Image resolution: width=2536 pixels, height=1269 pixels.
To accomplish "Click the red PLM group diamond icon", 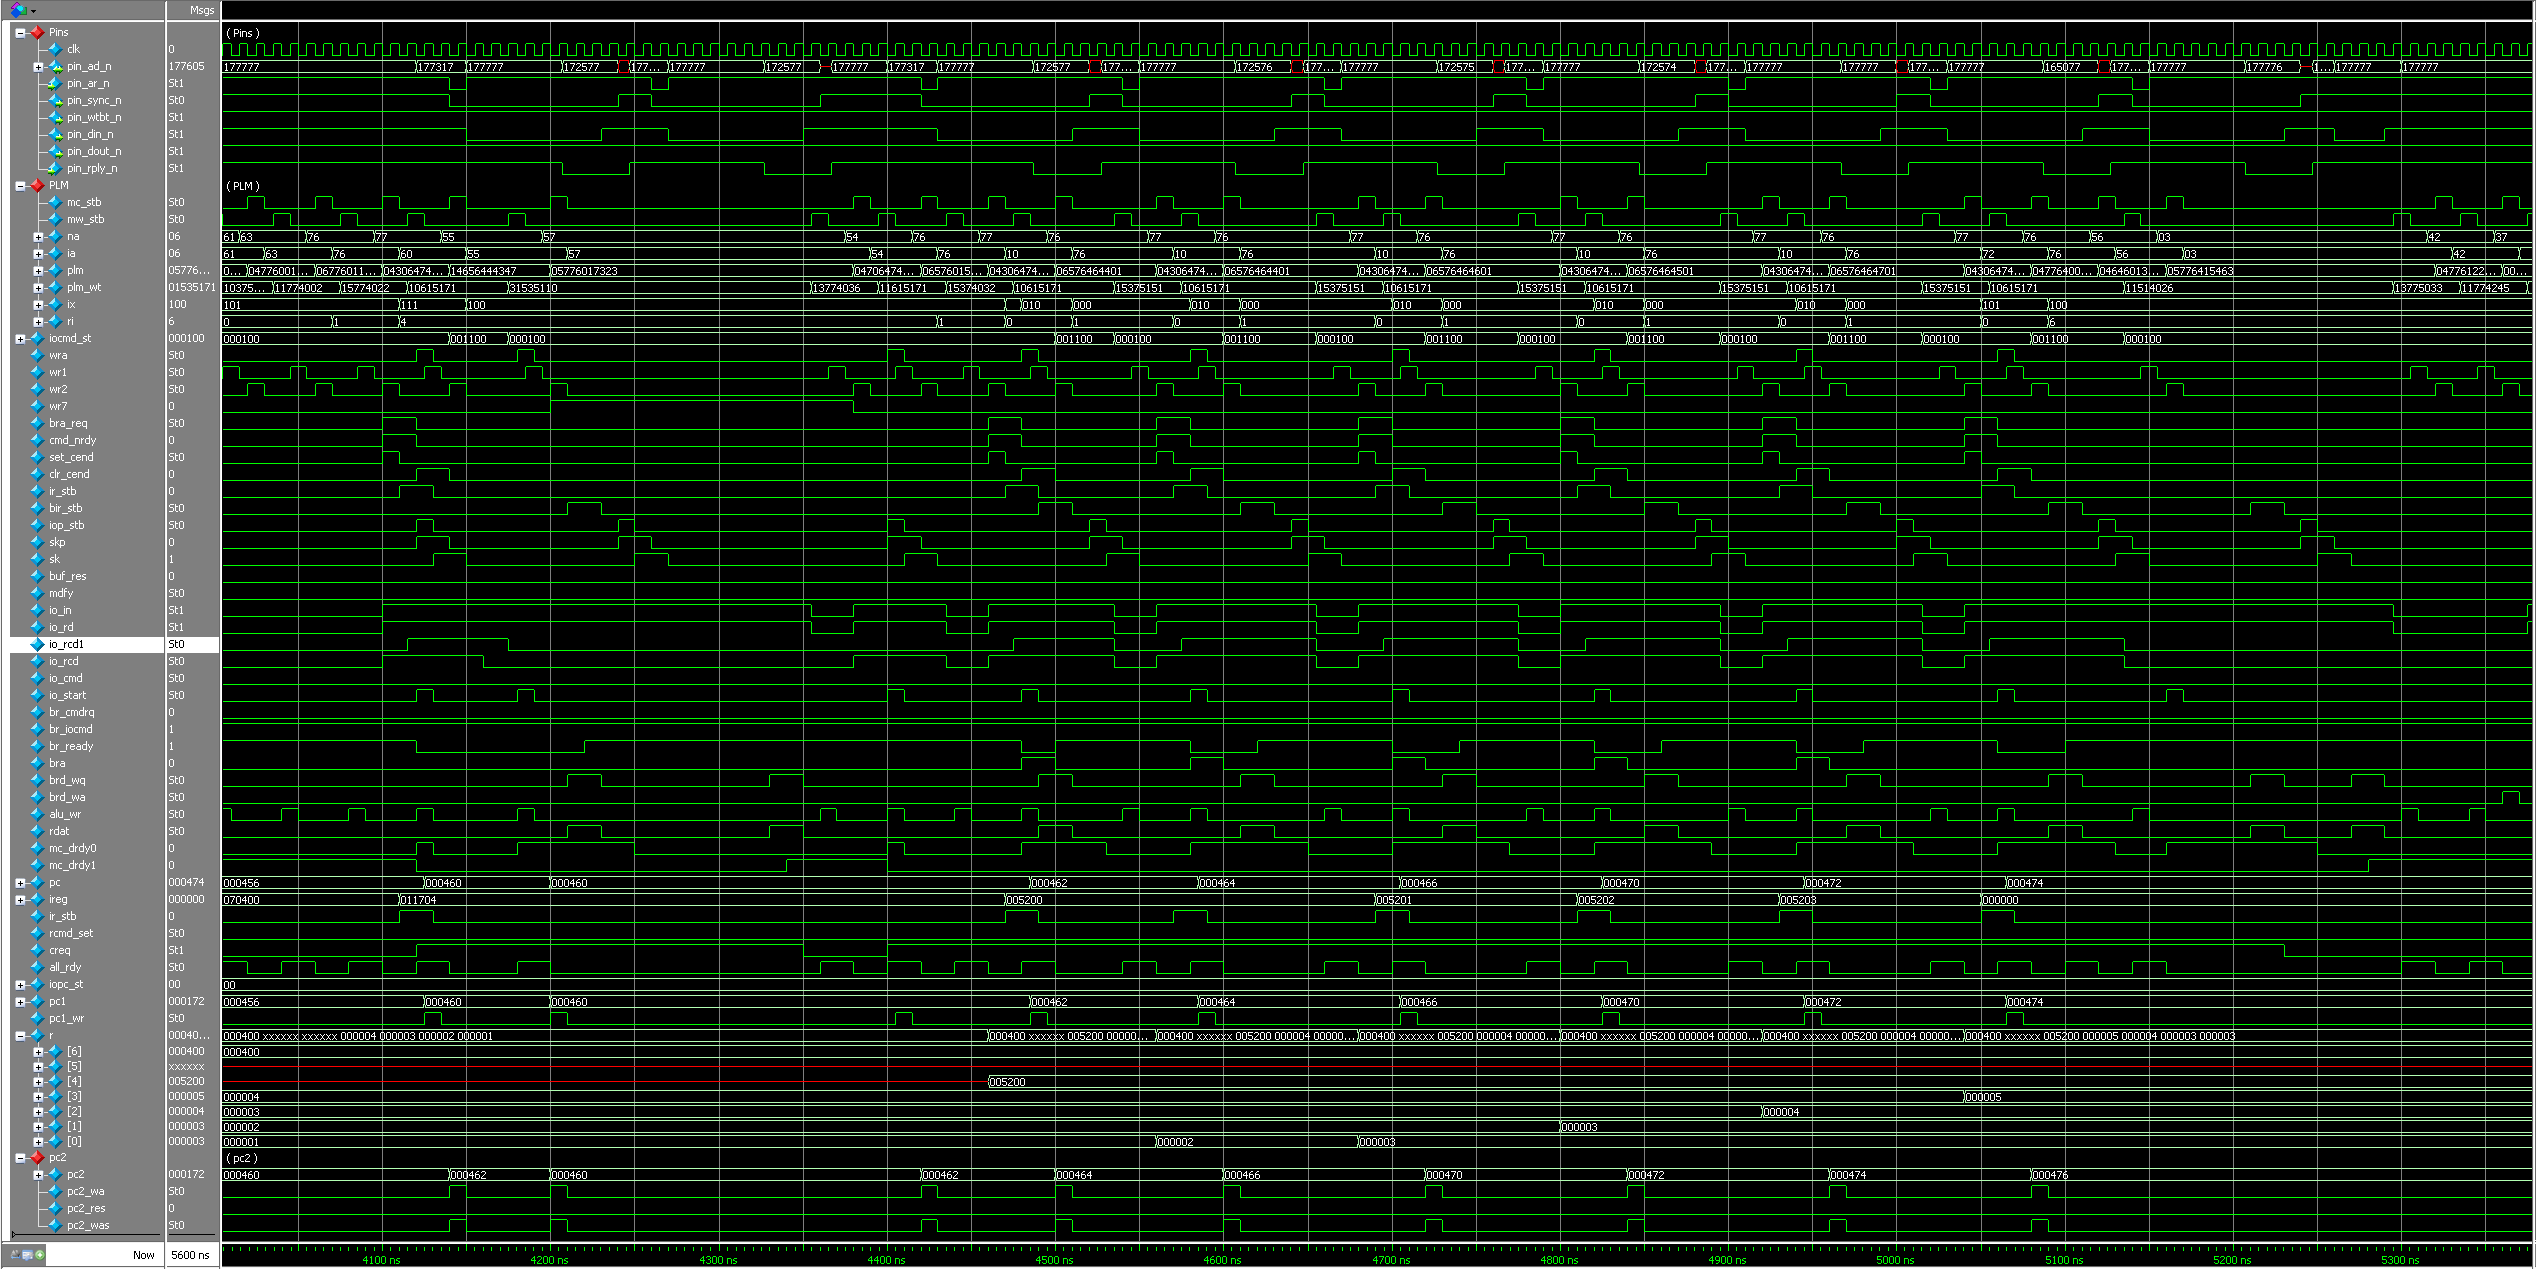I will 37,185.
